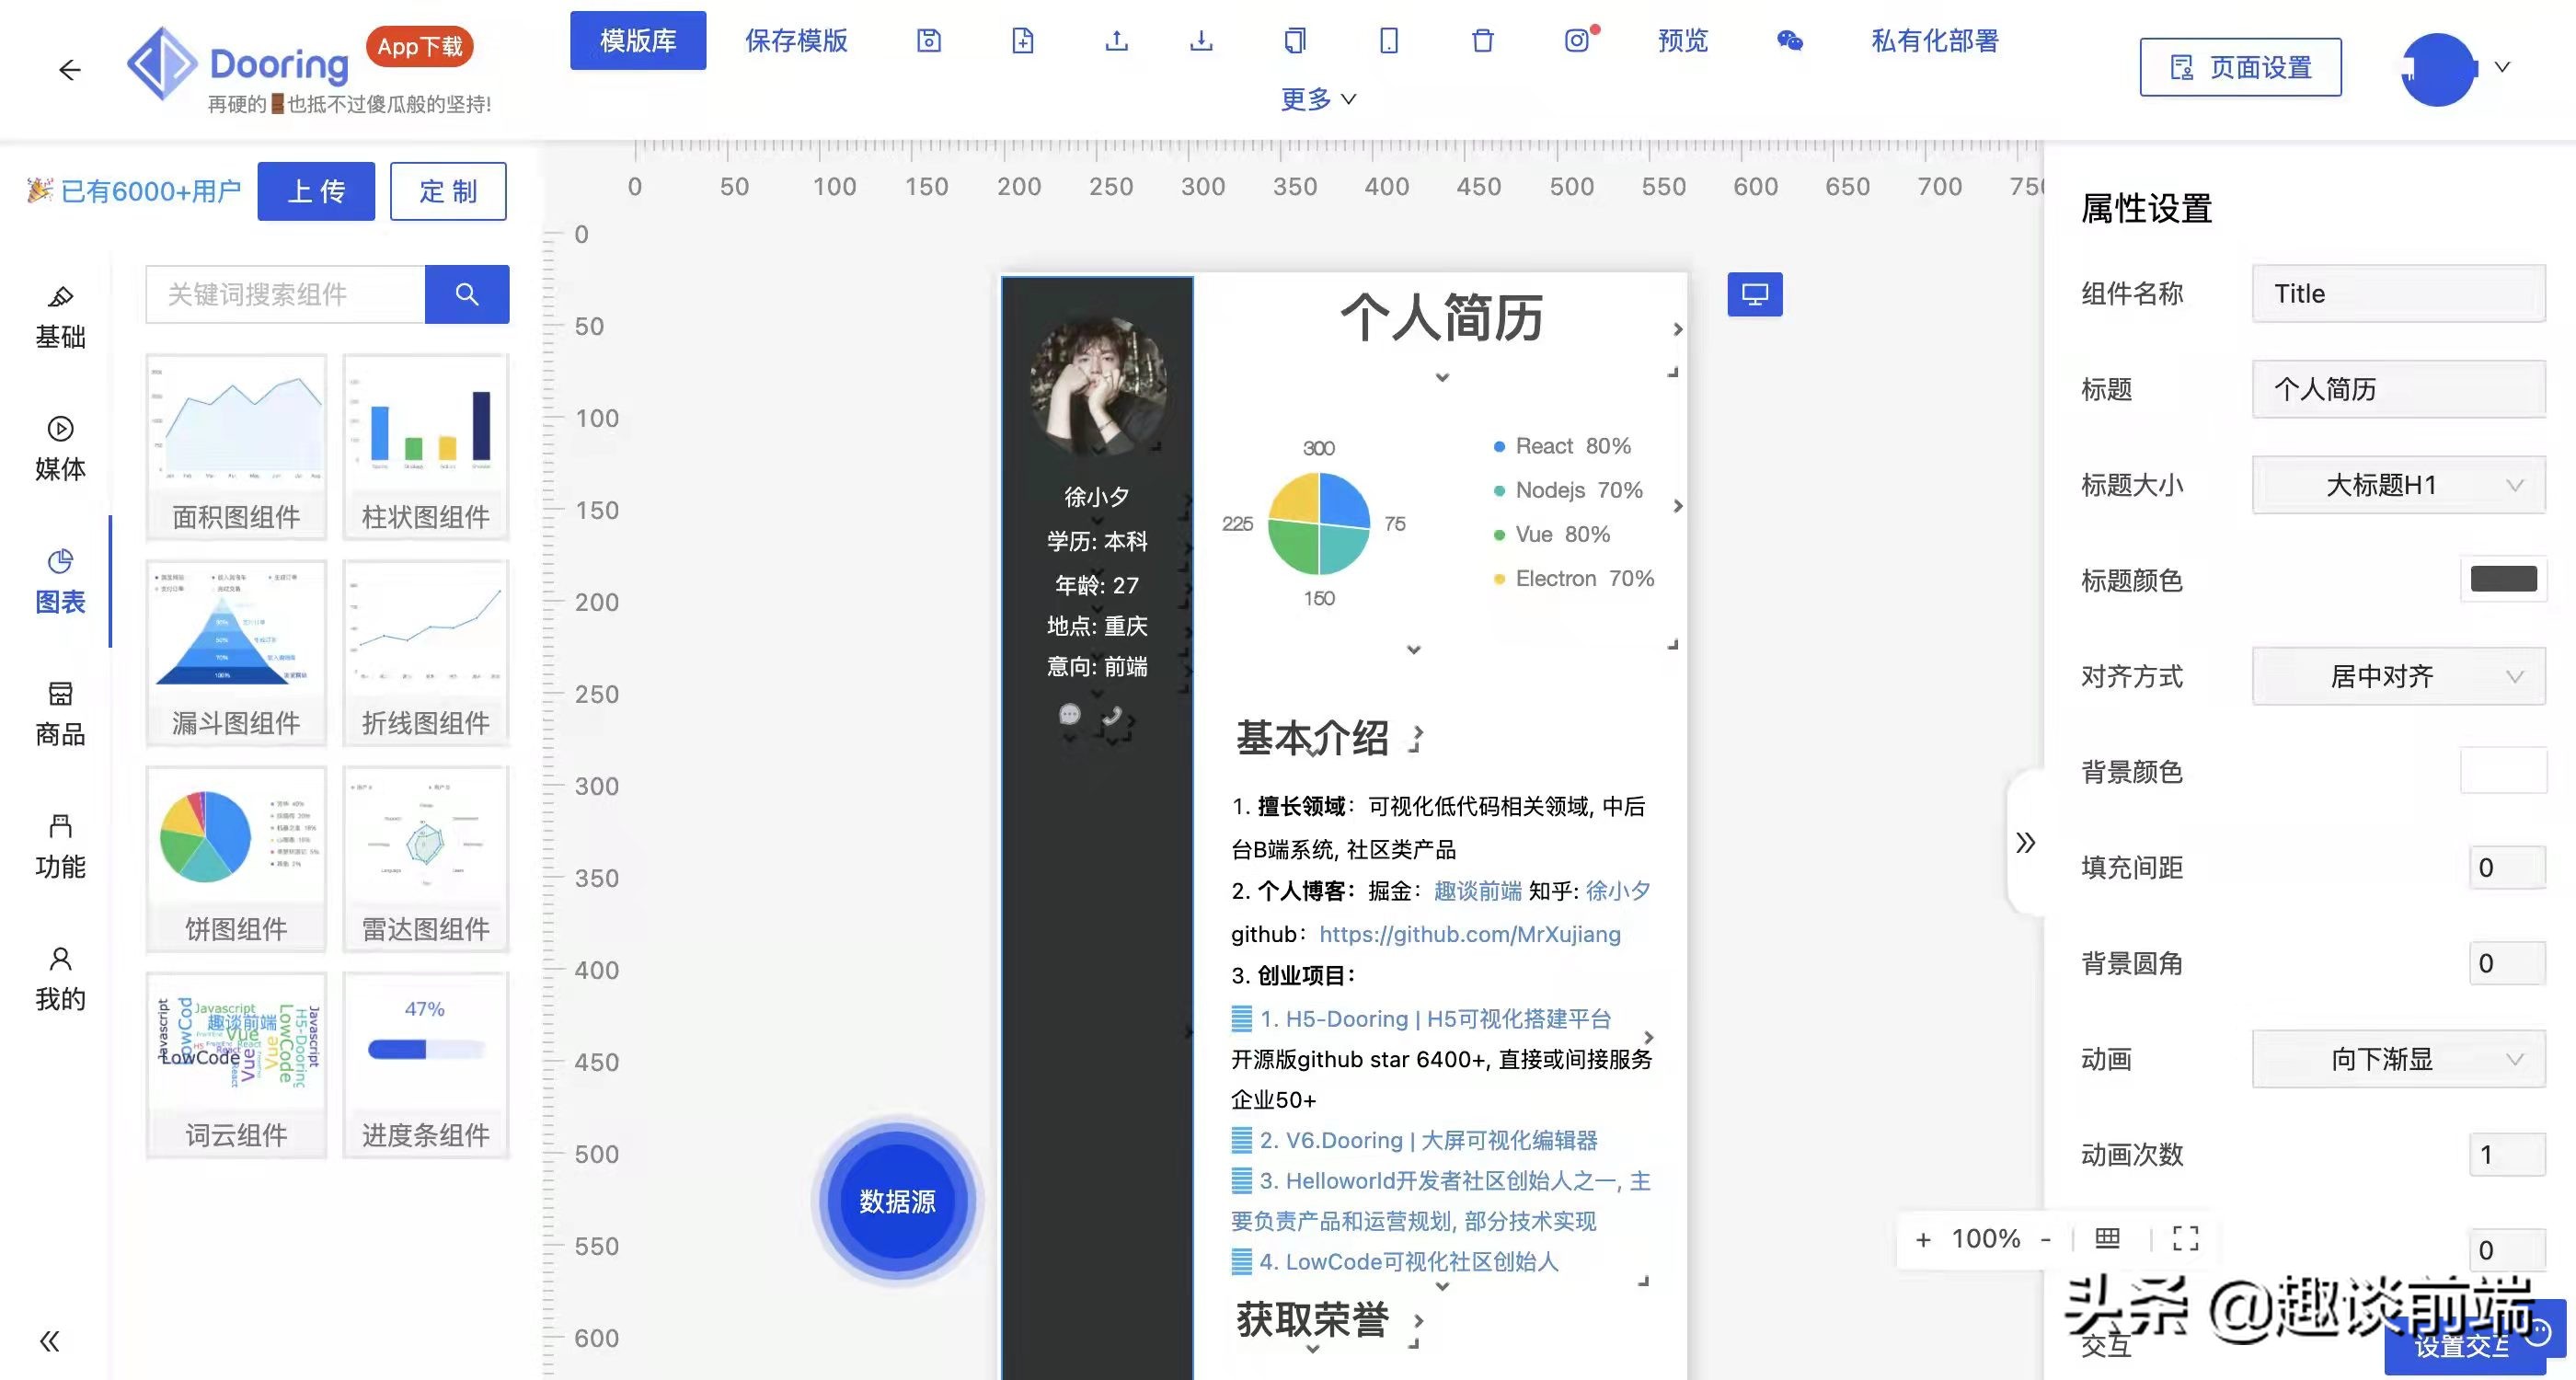Click the chat bubble icon in resume

point(1070,714)
